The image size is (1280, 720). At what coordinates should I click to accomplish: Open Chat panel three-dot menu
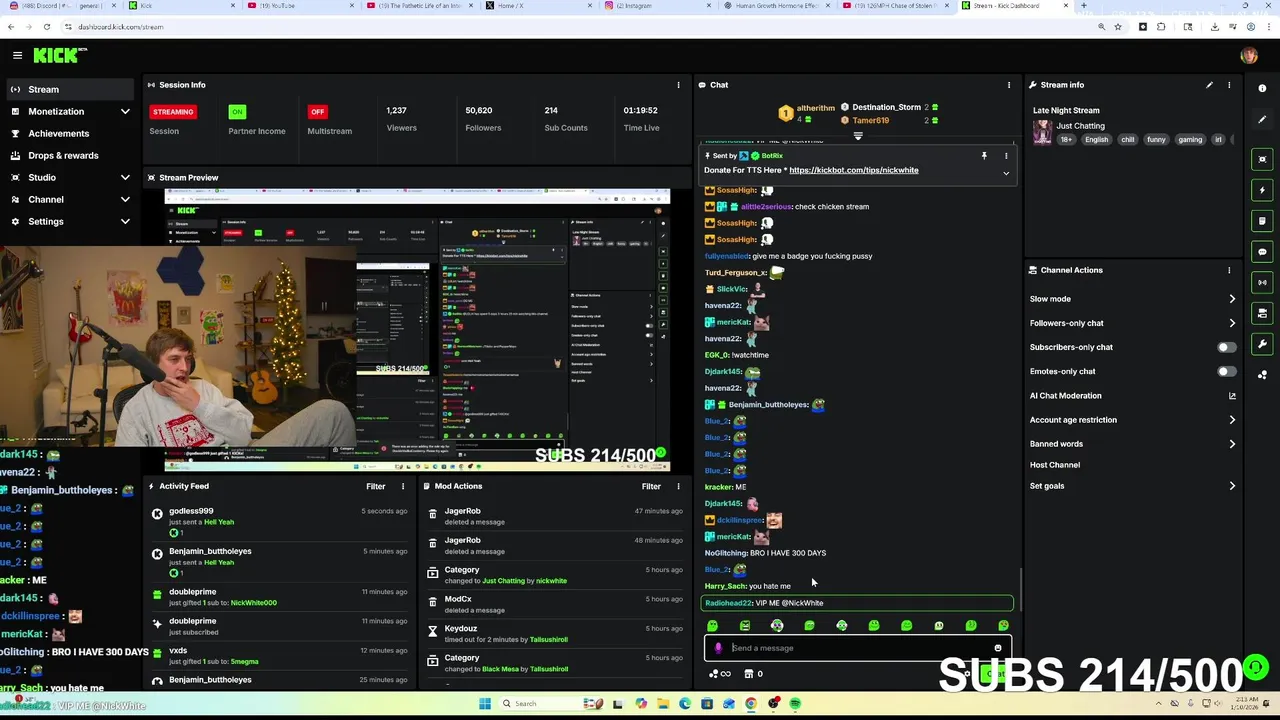pos(1009,85)
